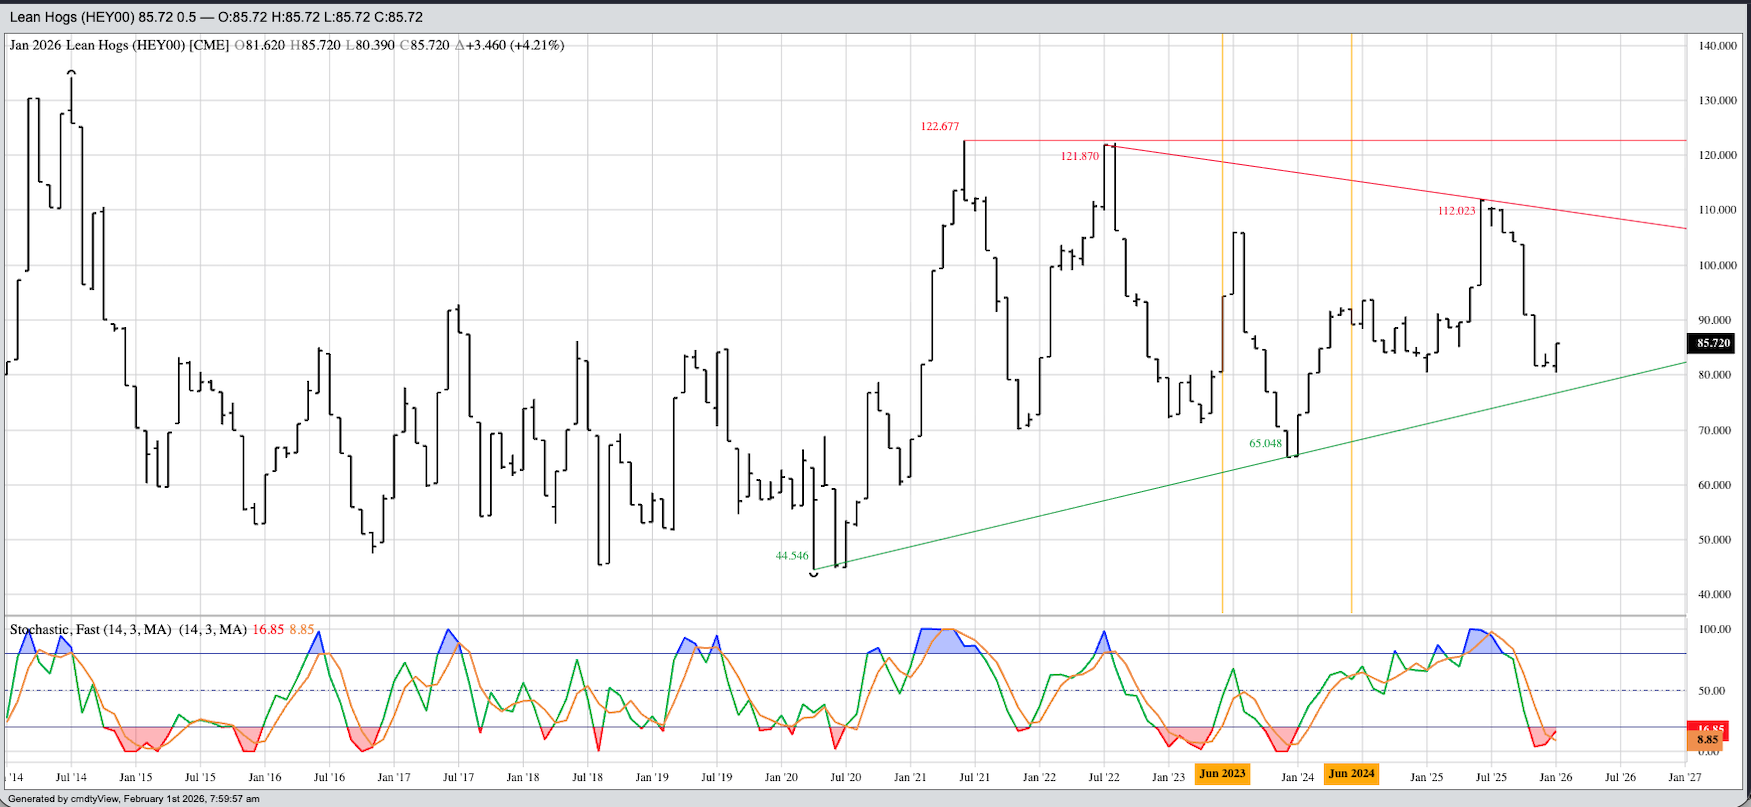The height and width of the screenshot is (807, 1751).
Task: Click the Jun 2023 orange date marker
Action: 1222,774
